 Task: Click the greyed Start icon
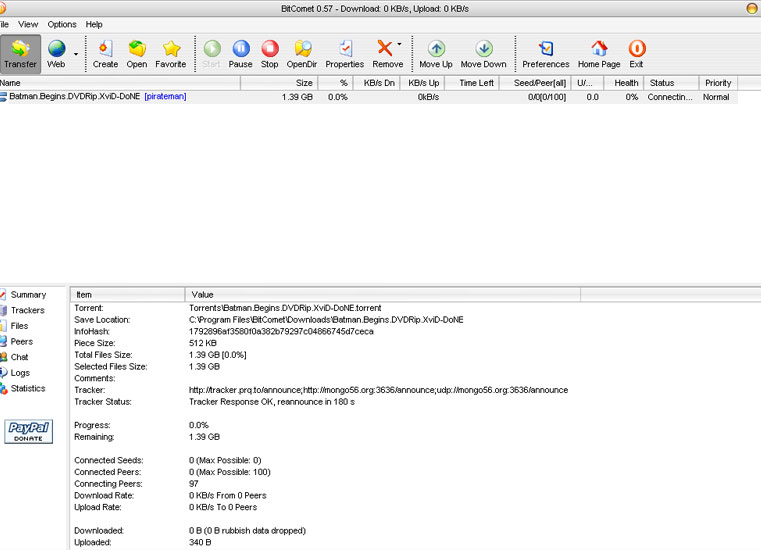tap(212, 49)
